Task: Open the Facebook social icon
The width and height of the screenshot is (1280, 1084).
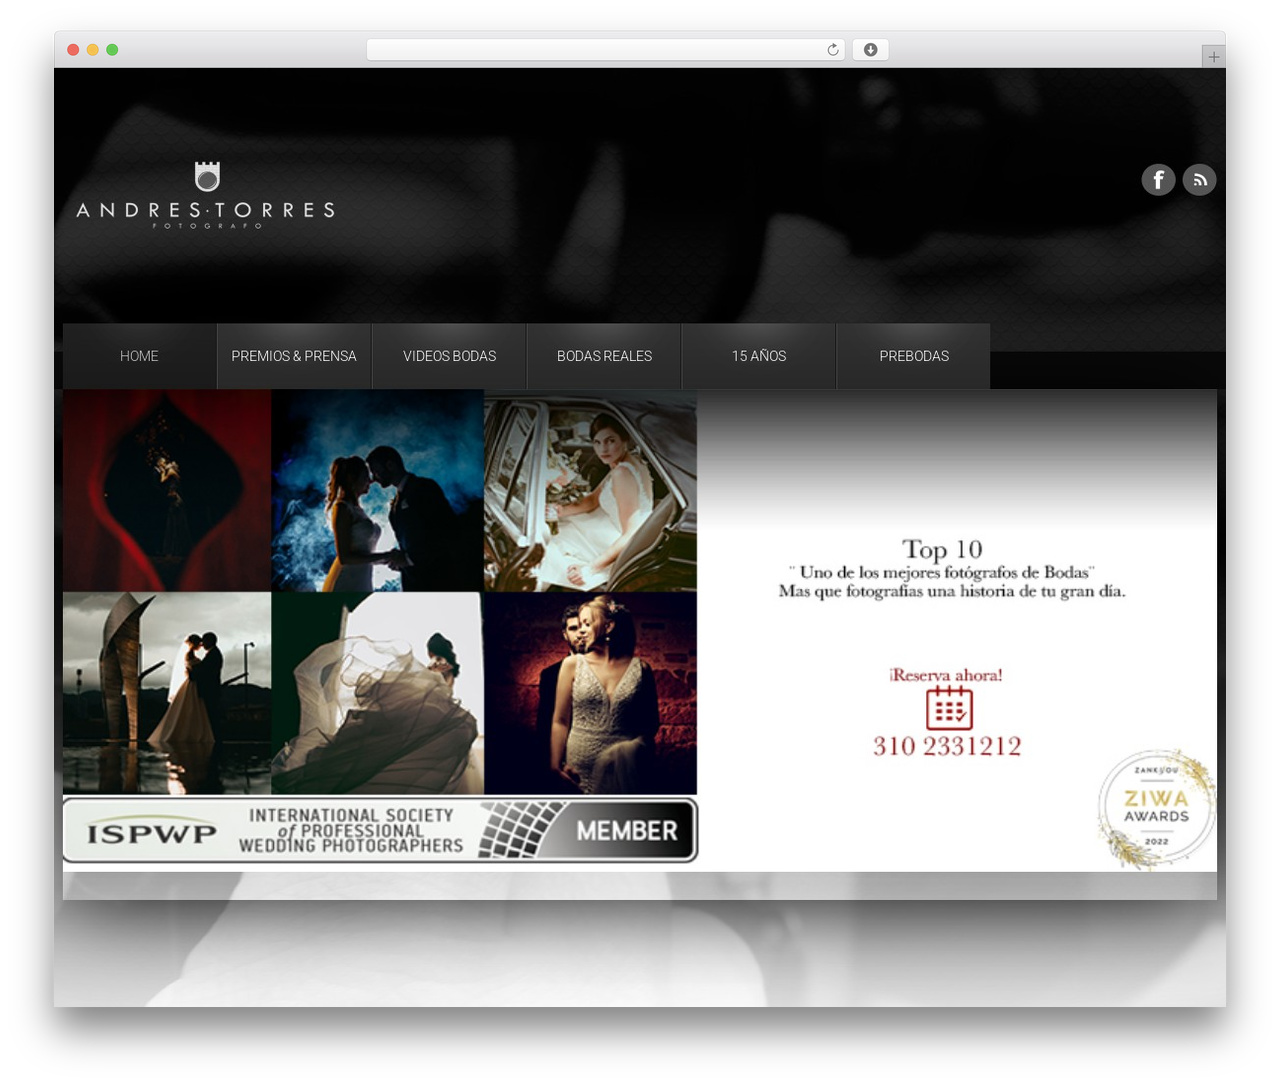Action: pyautogui.click(x=1158, y=180)
